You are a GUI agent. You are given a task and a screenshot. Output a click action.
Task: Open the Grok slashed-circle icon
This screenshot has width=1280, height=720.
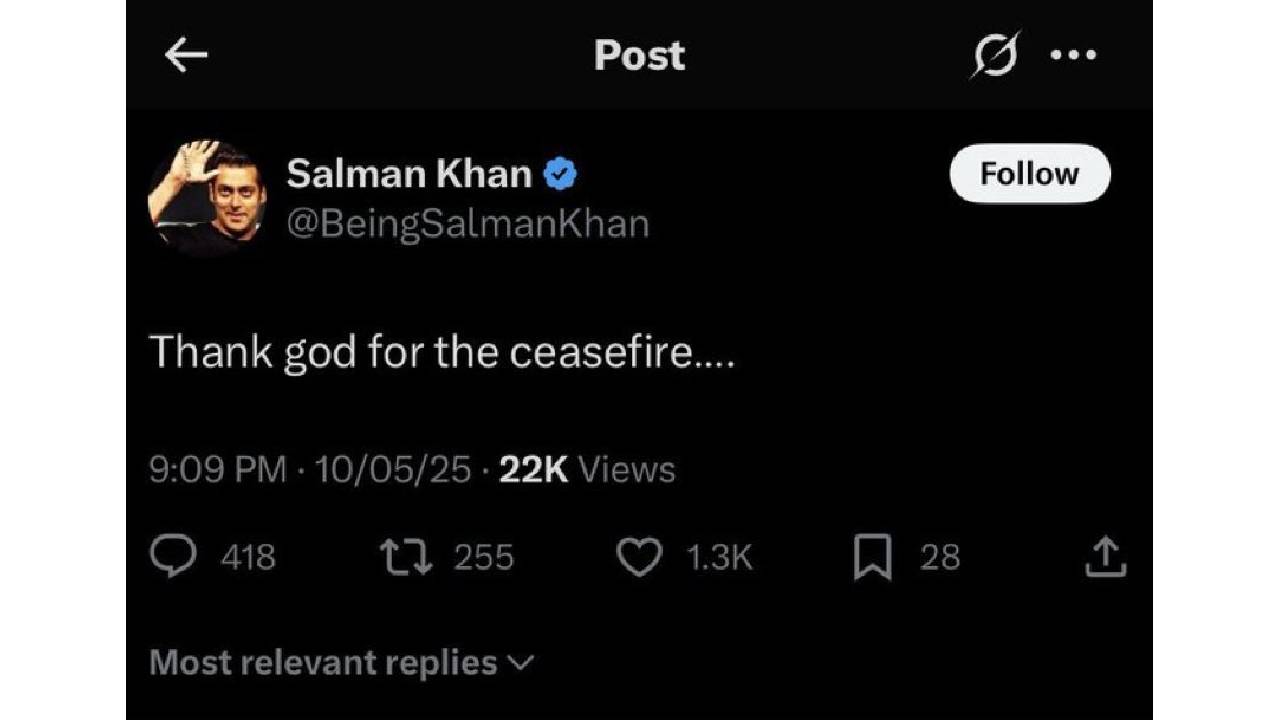click(995, 56)
